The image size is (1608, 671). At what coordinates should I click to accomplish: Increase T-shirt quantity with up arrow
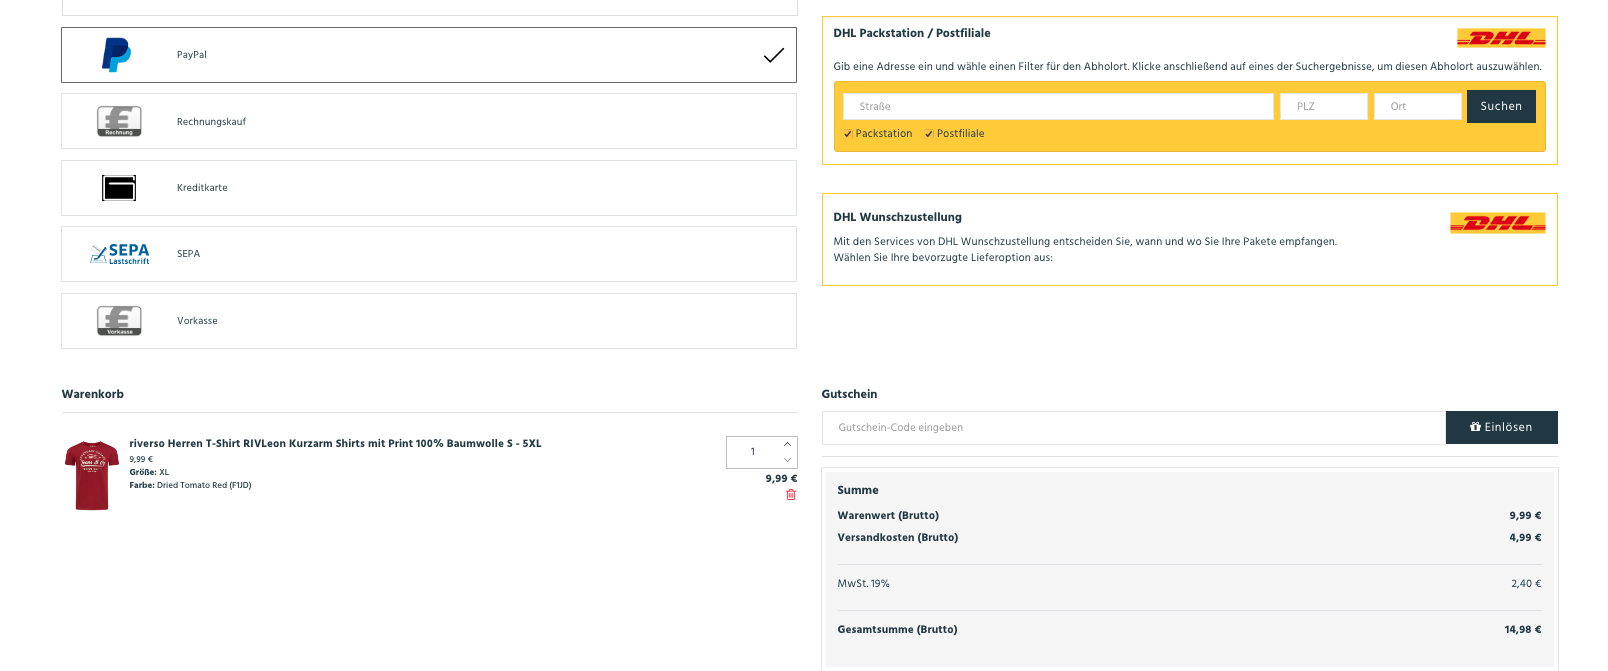[787, 444]
